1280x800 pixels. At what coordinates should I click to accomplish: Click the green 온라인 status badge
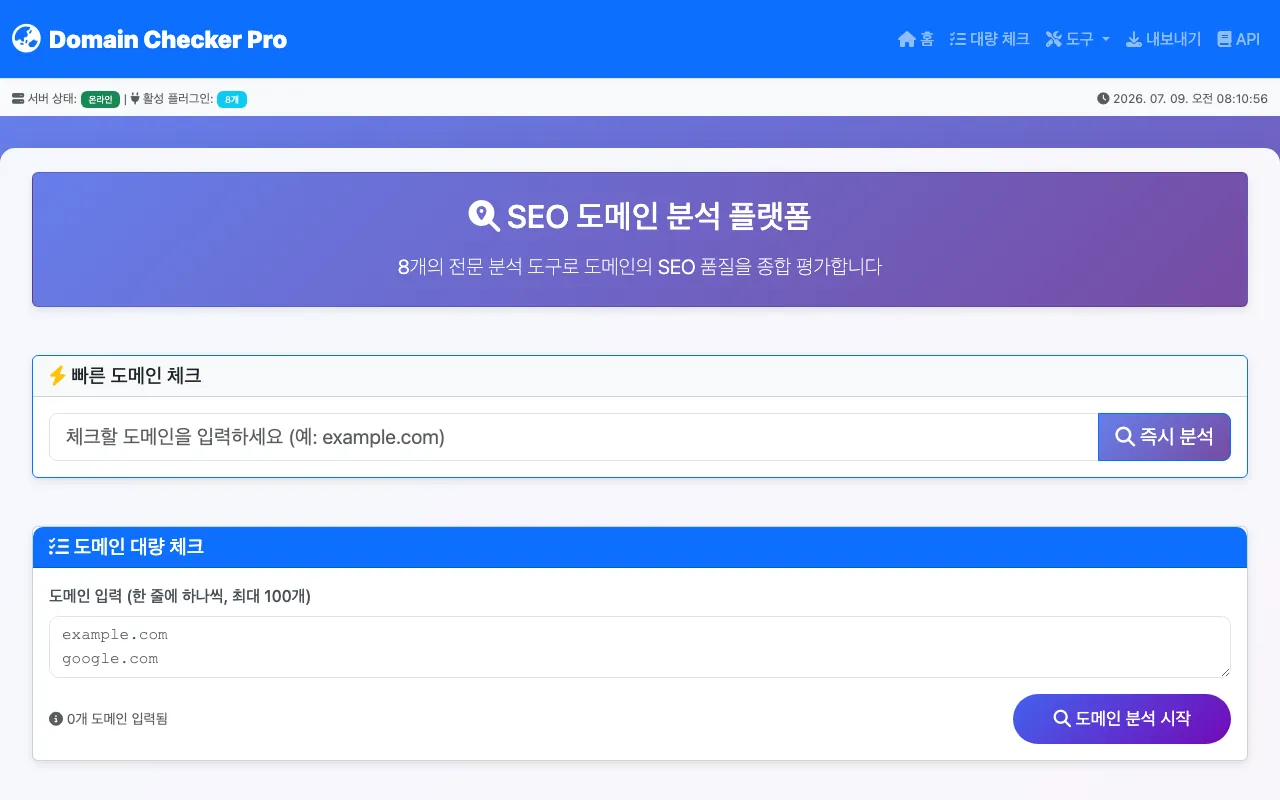pyautogui.click(x=100, y=99)
